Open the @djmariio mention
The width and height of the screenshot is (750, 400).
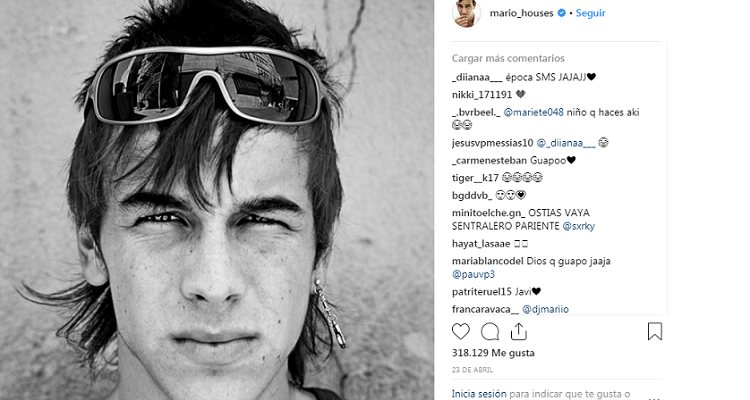pyautogui.click(x=545, y=310)
